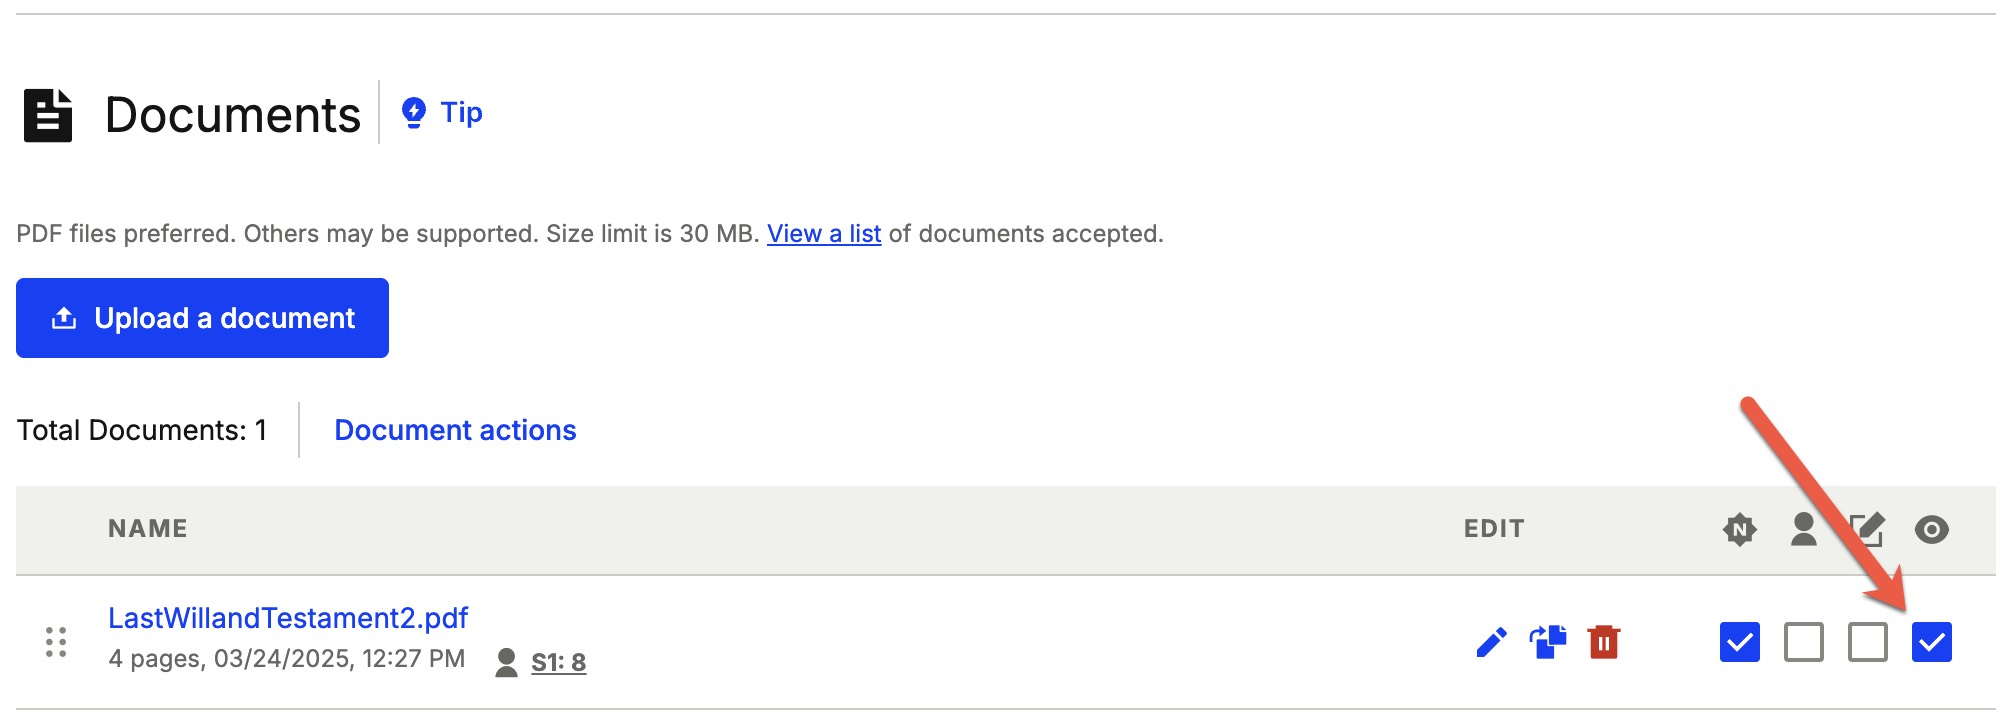Open the Document actions menu
2008x722 pixels.
pyautogui.click(x=455, y=430)
